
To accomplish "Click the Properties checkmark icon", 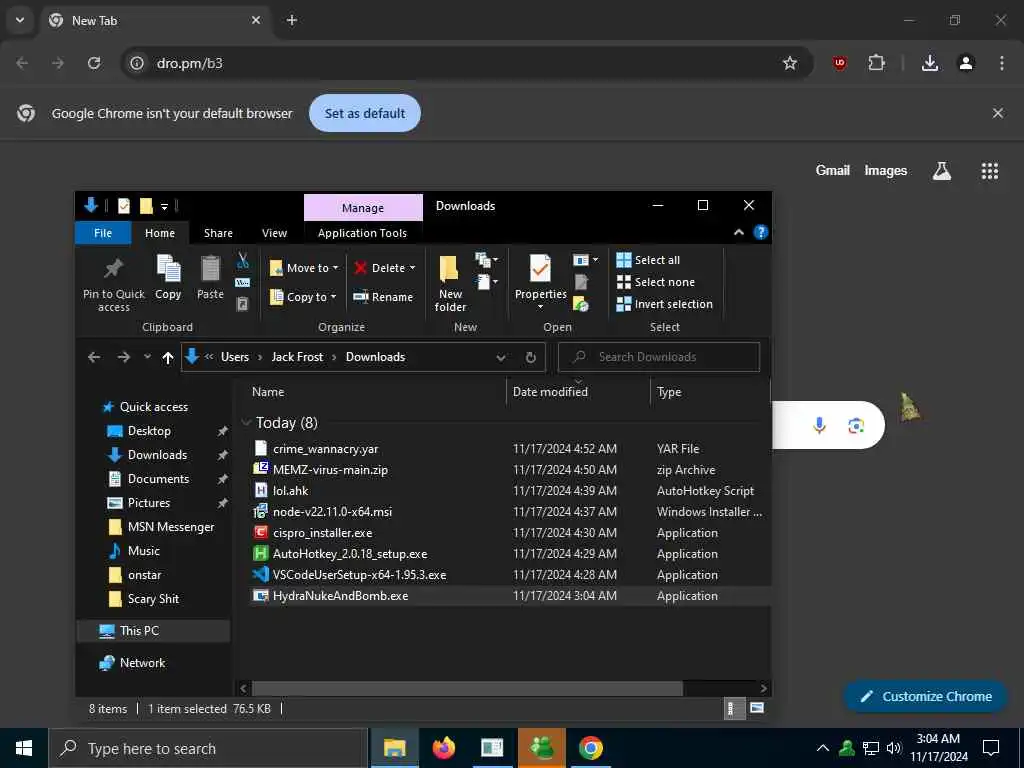I will tap(540, 268).
